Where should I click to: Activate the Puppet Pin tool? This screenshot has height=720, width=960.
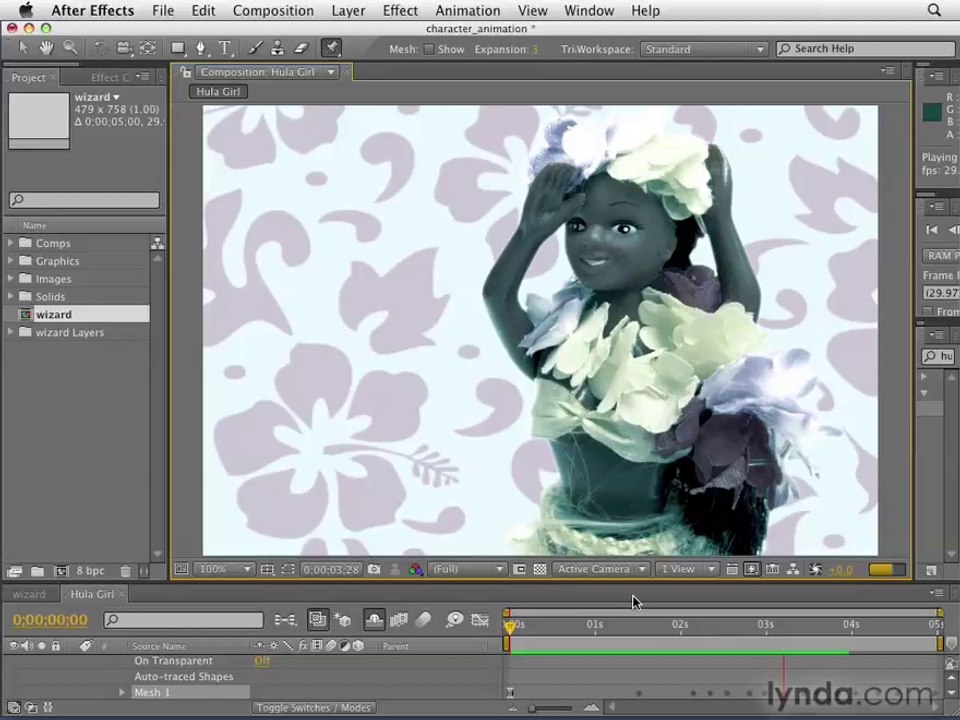click(331, 48)
